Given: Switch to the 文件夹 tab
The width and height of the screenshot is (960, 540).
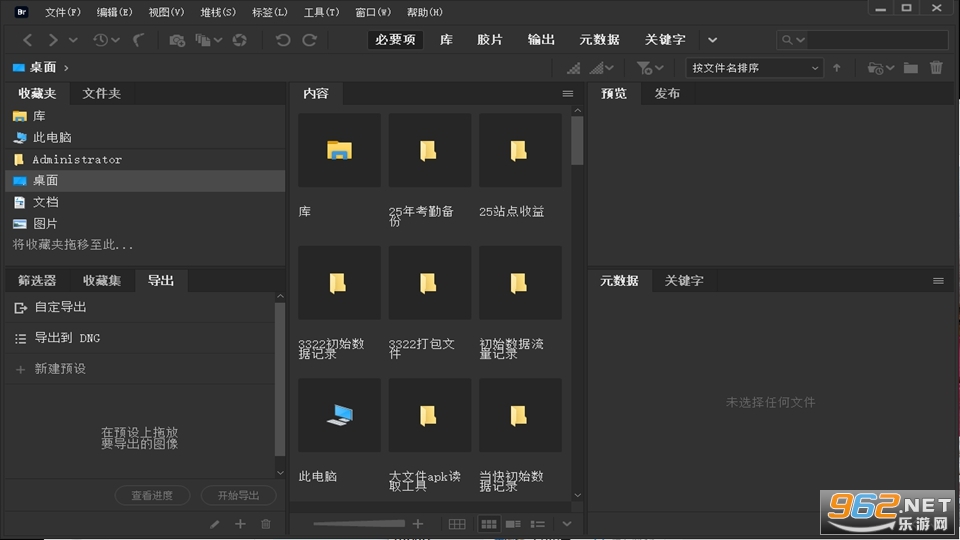Looking at the screenshot, I should point(102,94).
